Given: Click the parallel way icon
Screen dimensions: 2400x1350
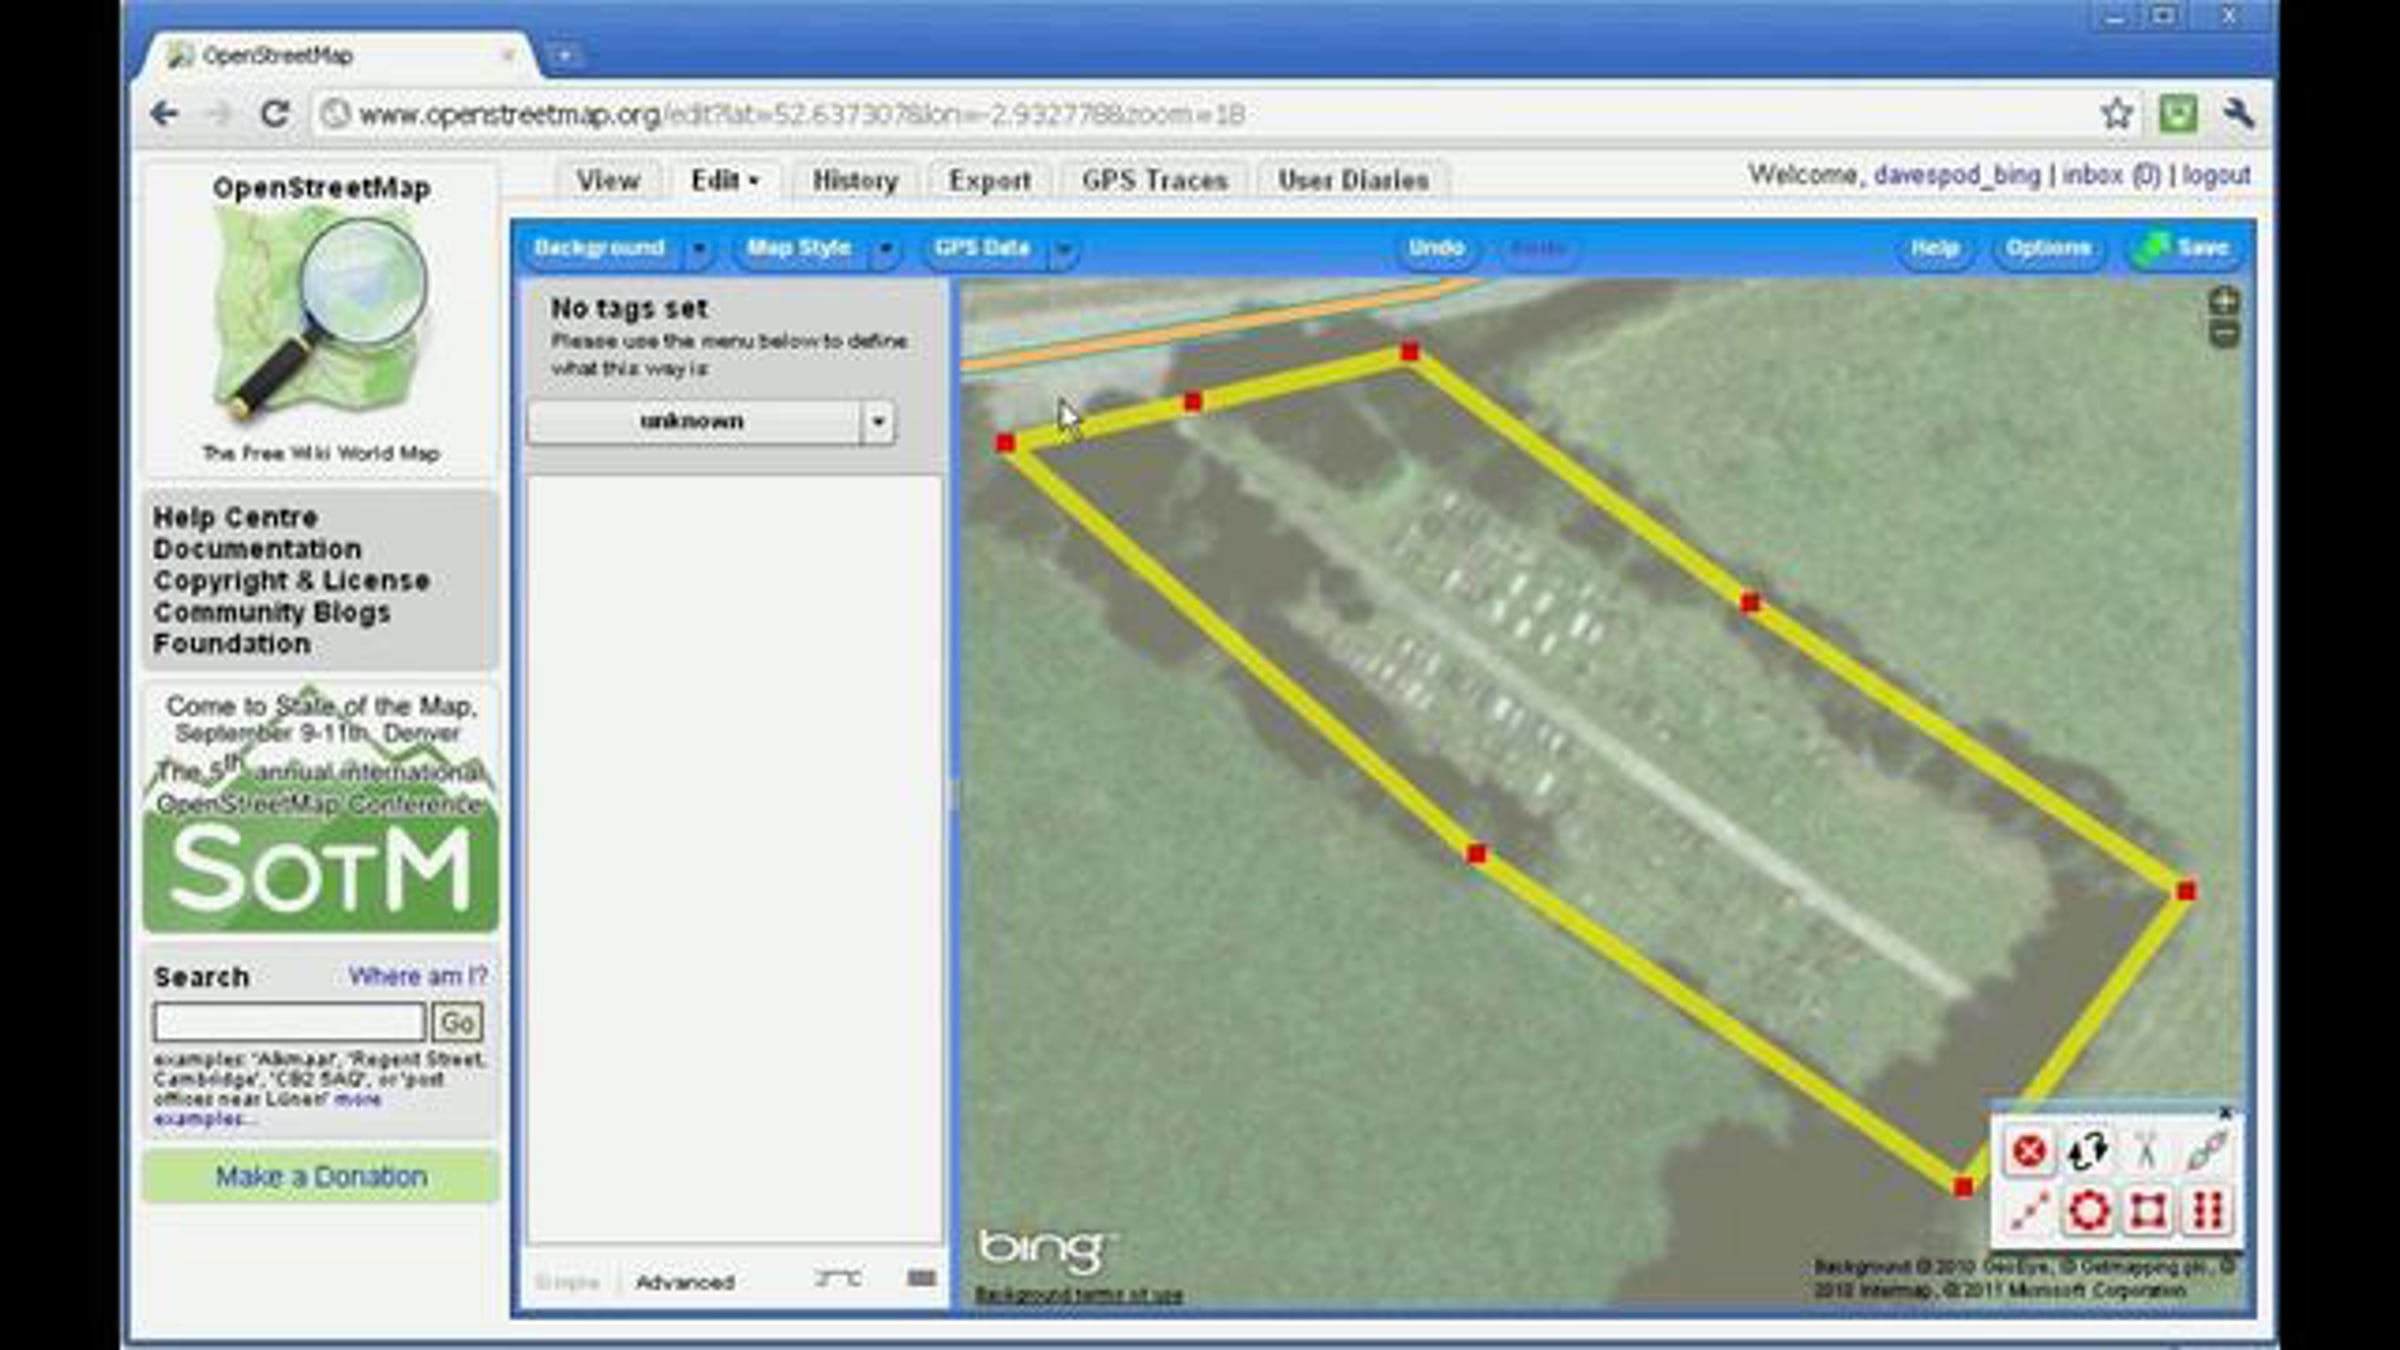Looking at the screenshot, I should pos(2207,1211).
